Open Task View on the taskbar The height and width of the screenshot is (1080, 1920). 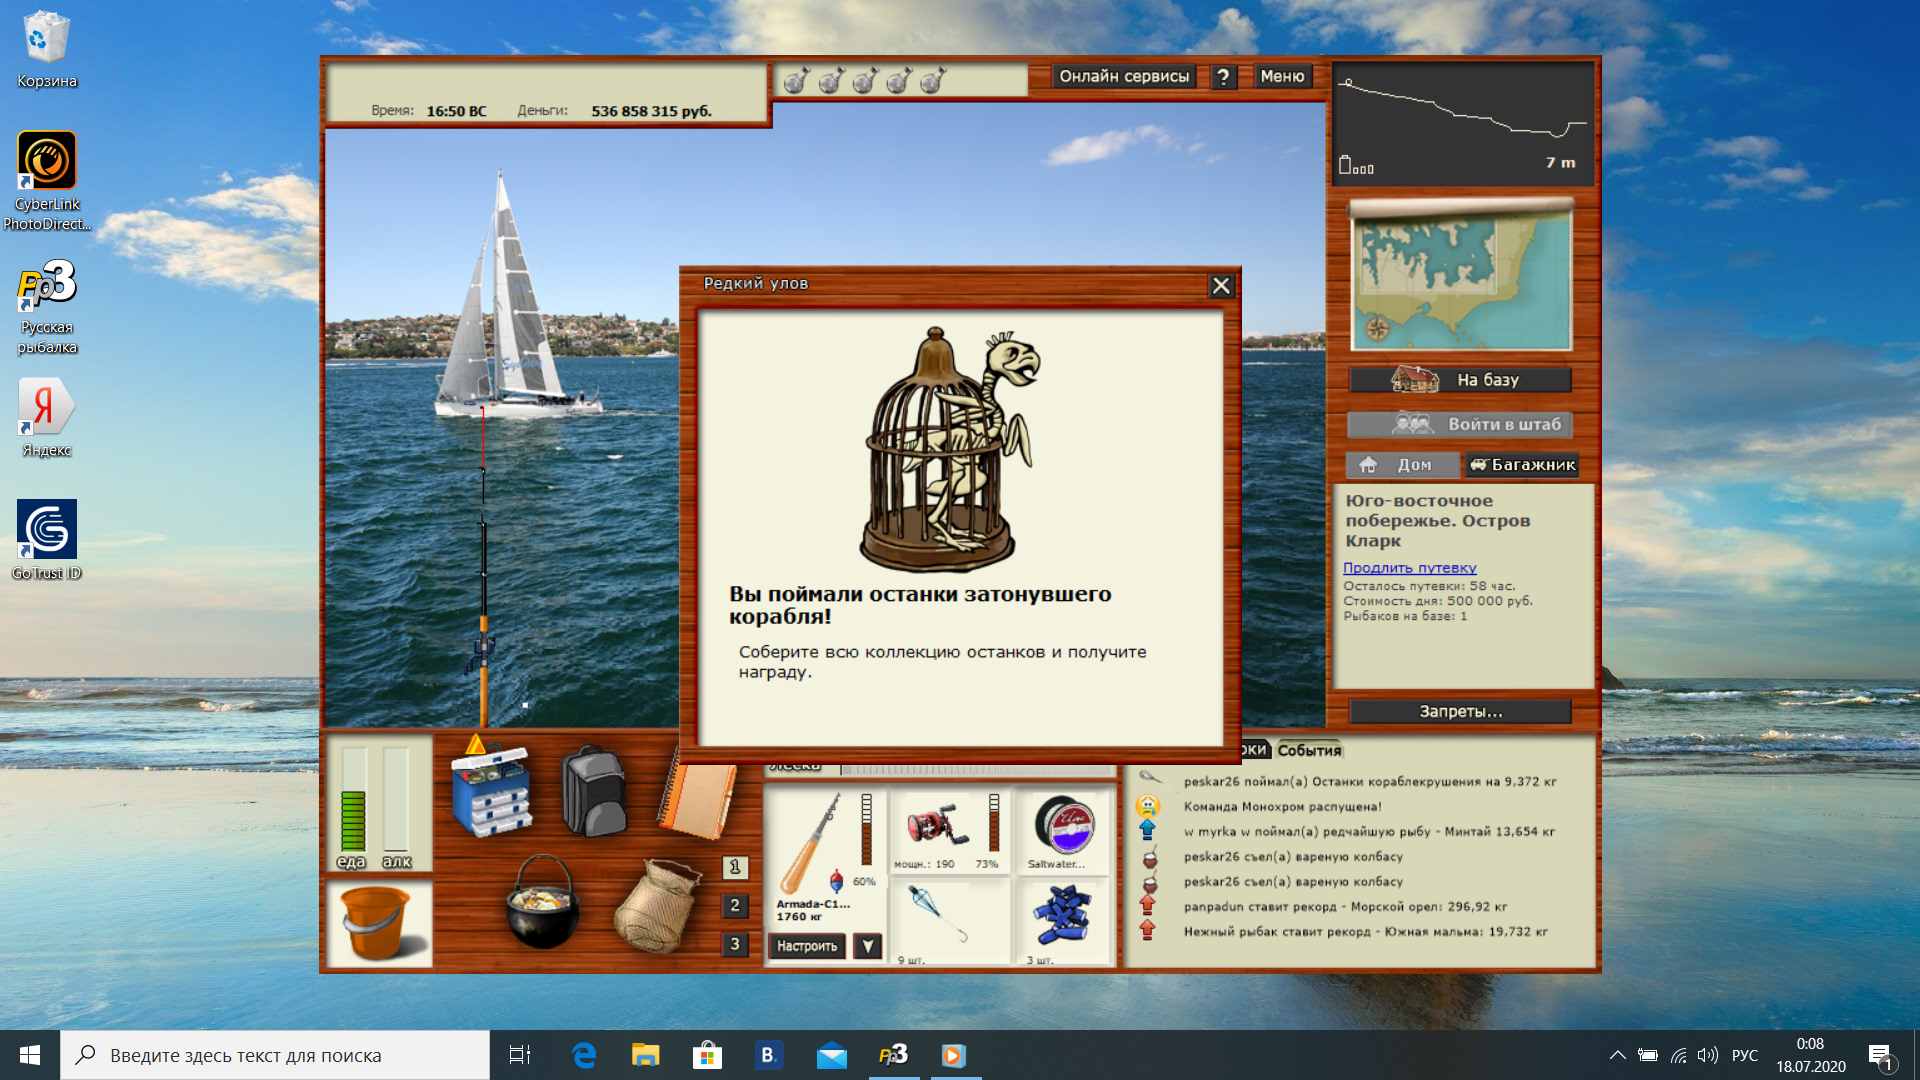520,1055
